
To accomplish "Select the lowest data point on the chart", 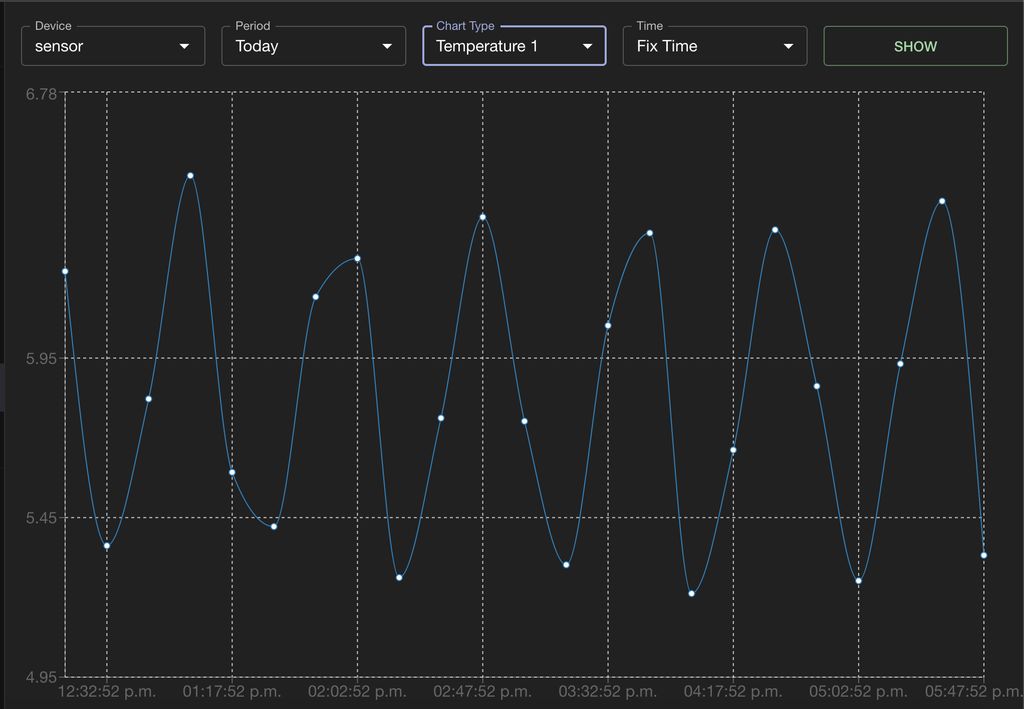I will point(691,594).
